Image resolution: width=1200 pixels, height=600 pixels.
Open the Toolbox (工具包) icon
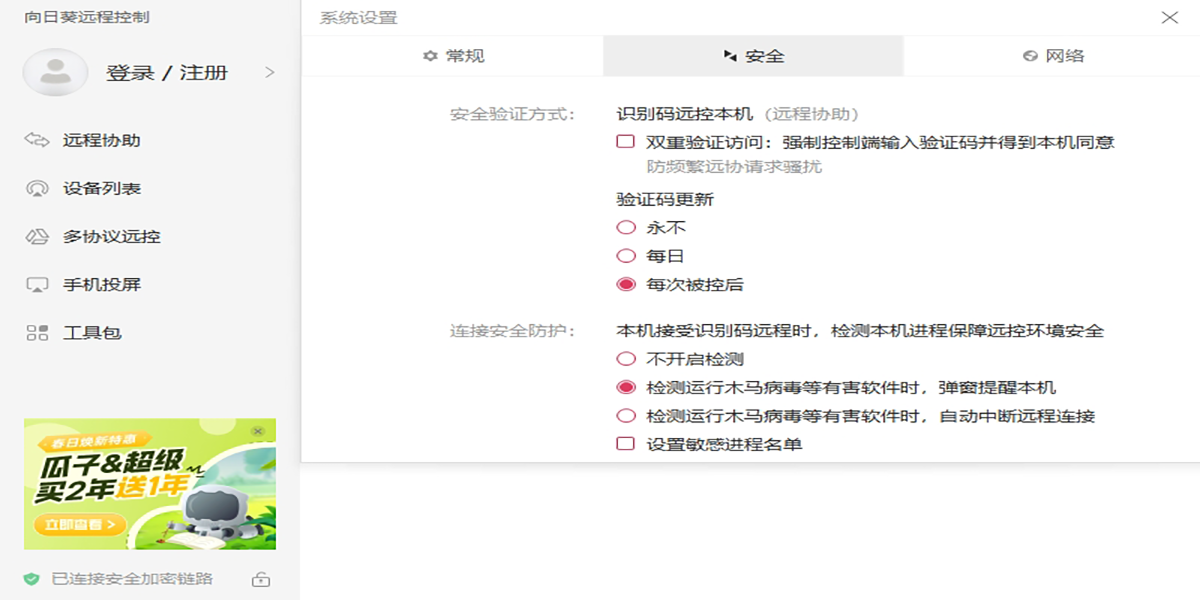pyautogui.click(x=37, y=332)
